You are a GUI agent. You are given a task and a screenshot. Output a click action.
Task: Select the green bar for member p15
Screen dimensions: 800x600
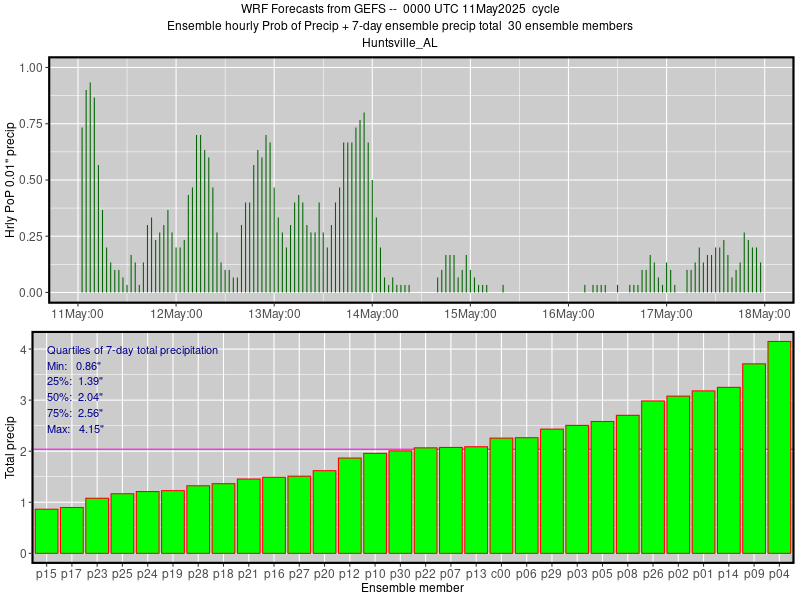pyautogui.click(x=46, y=531)
